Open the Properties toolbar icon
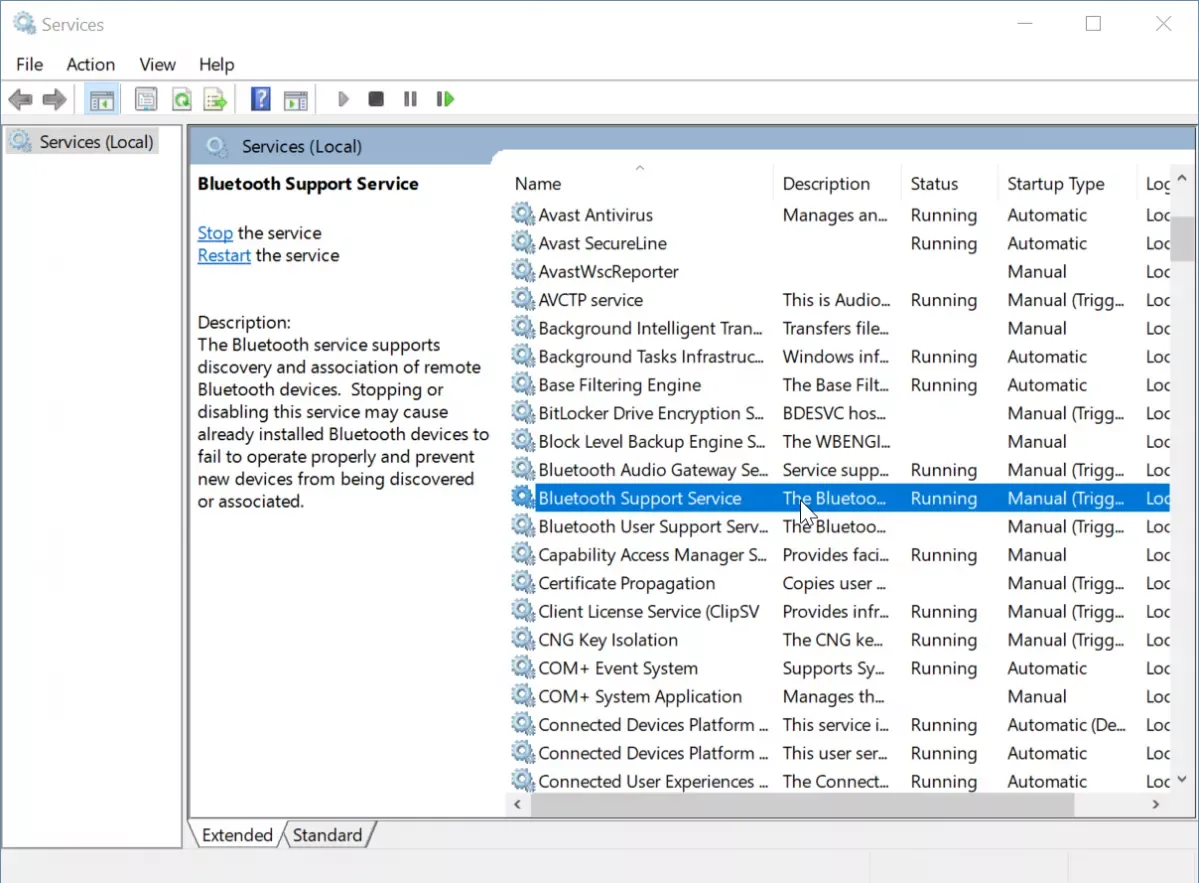1199x883 pixels. click(145, 99)
